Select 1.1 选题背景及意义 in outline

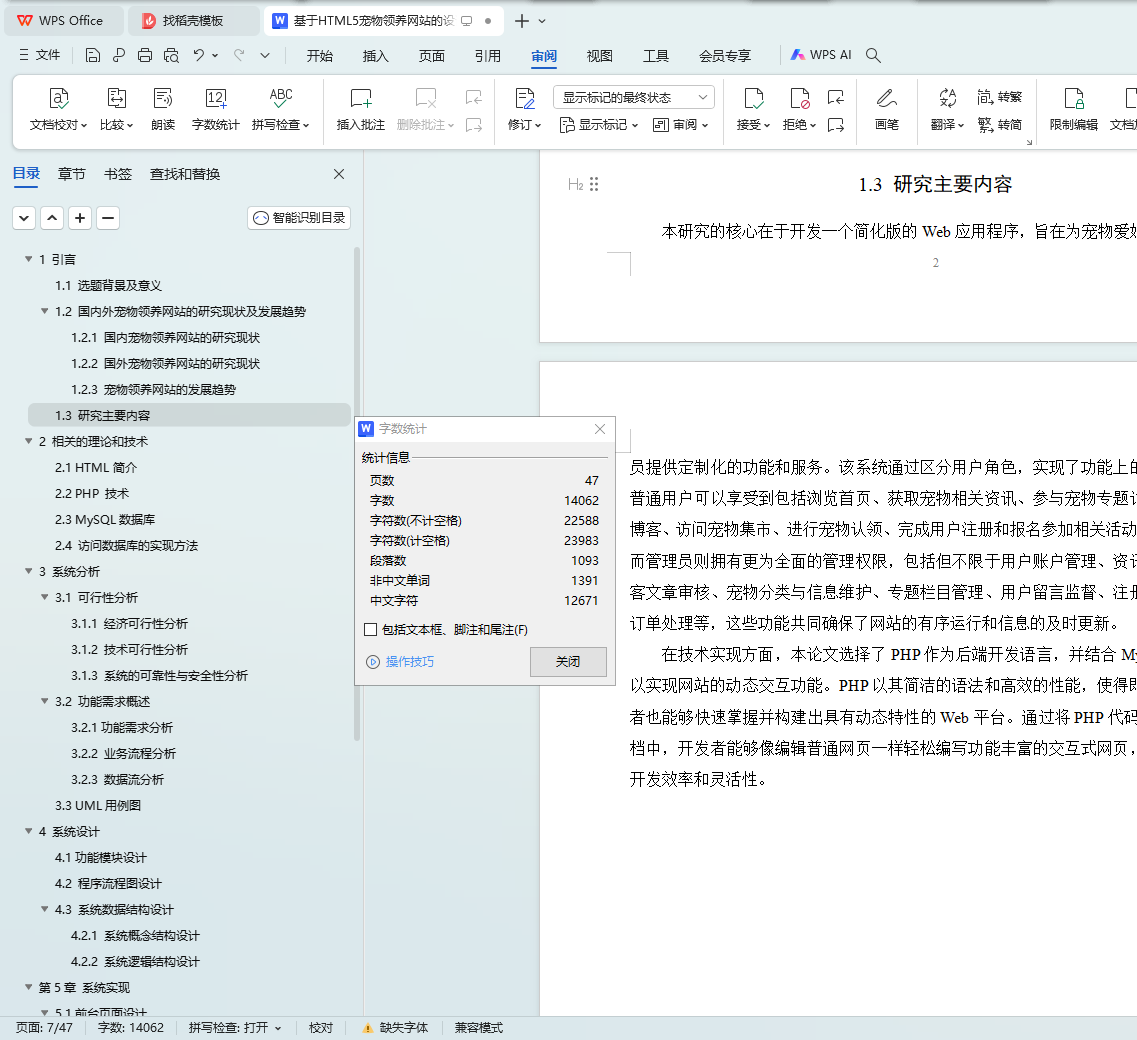point(108,285)
